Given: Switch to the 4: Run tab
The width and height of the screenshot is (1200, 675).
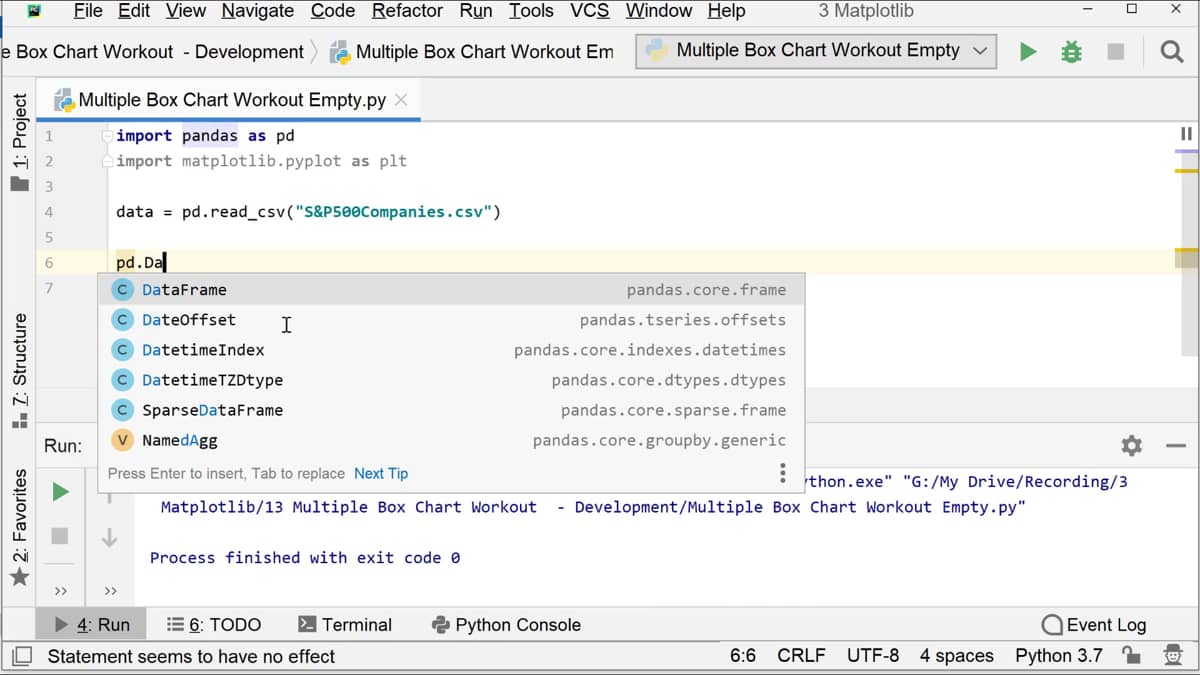Looking at the screenshot, I should click(x=92, y=625).
